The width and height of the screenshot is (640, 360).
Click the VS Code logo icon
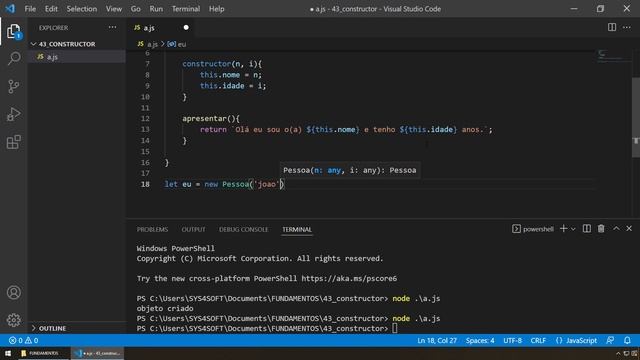pyautogui.click(x=10, y=9)
